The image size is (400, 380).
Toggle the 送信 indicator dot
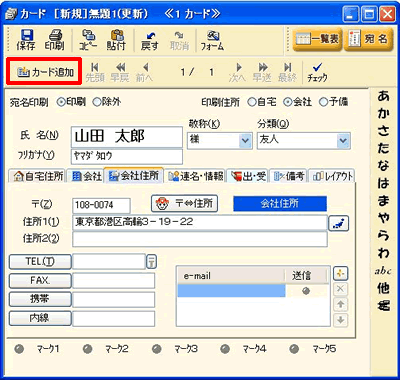pyautogui.click(x=306, y=291)
